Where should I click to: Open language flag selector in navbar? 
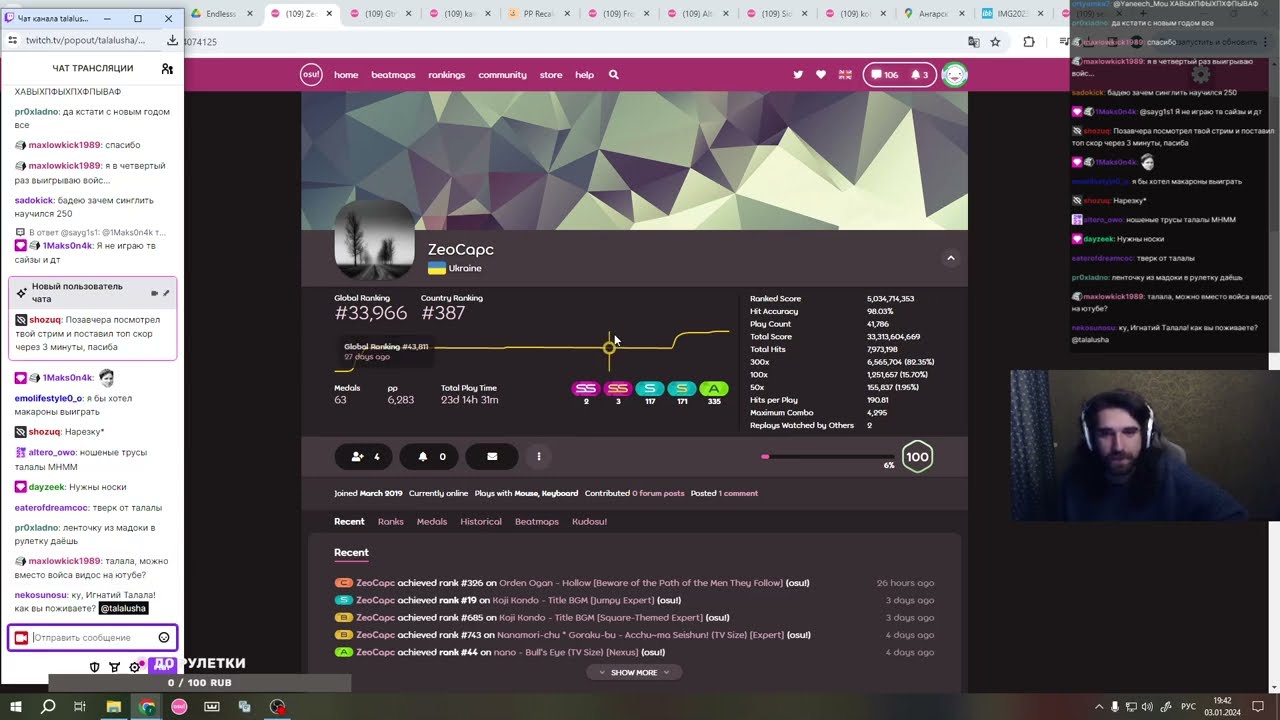point(845,75)
